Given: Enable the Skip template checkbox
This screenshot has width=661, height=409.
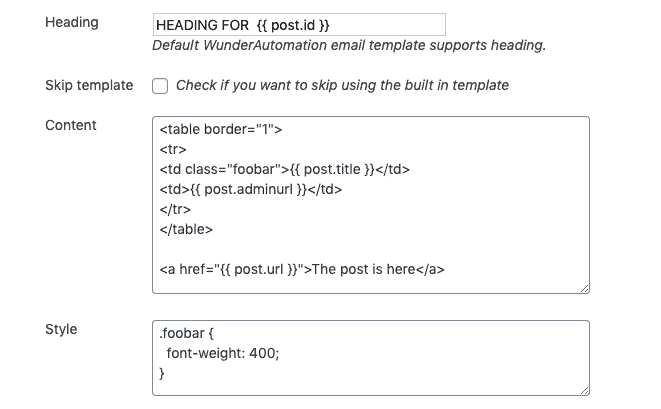Looking at the screenshot, I should pos(160,86).
